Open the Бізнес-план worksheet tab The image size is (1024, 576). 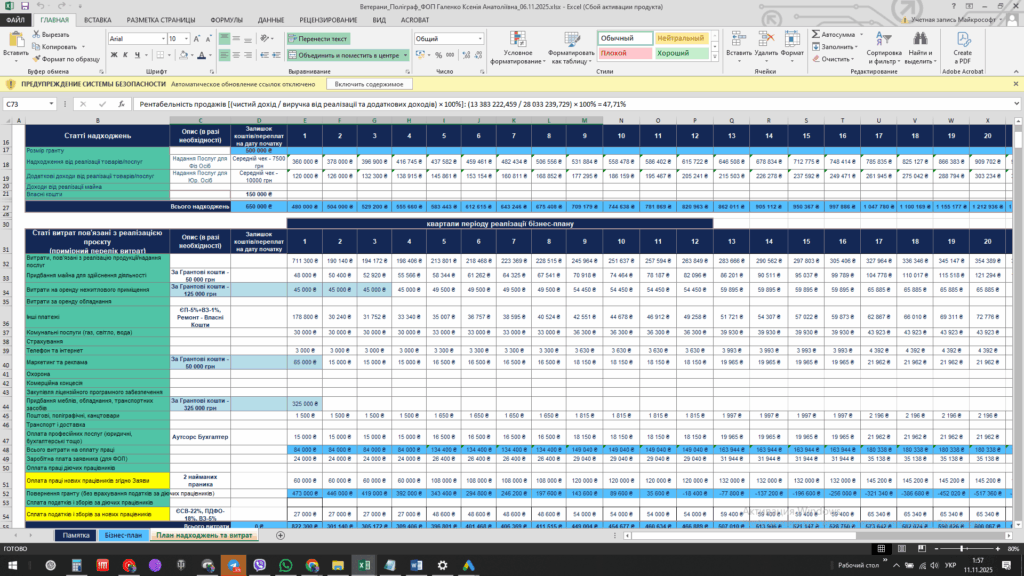123,535
